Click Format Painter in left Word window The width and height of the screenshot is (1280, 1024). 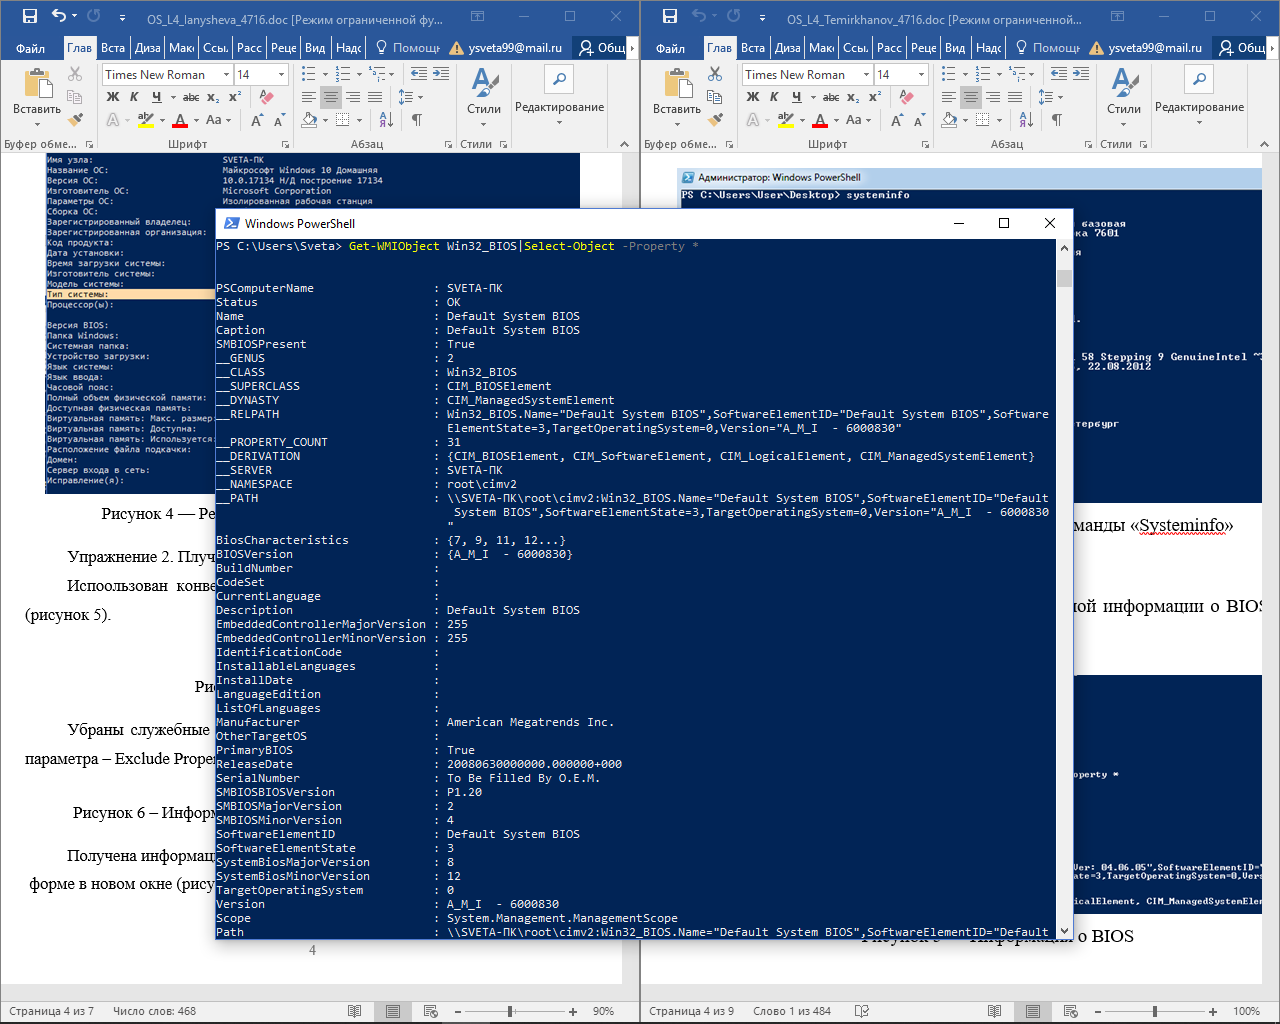[75, 120]
